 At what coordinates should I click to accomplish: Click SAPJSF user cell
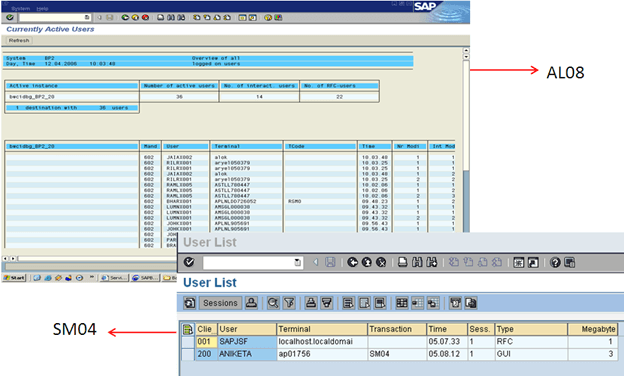247,342
